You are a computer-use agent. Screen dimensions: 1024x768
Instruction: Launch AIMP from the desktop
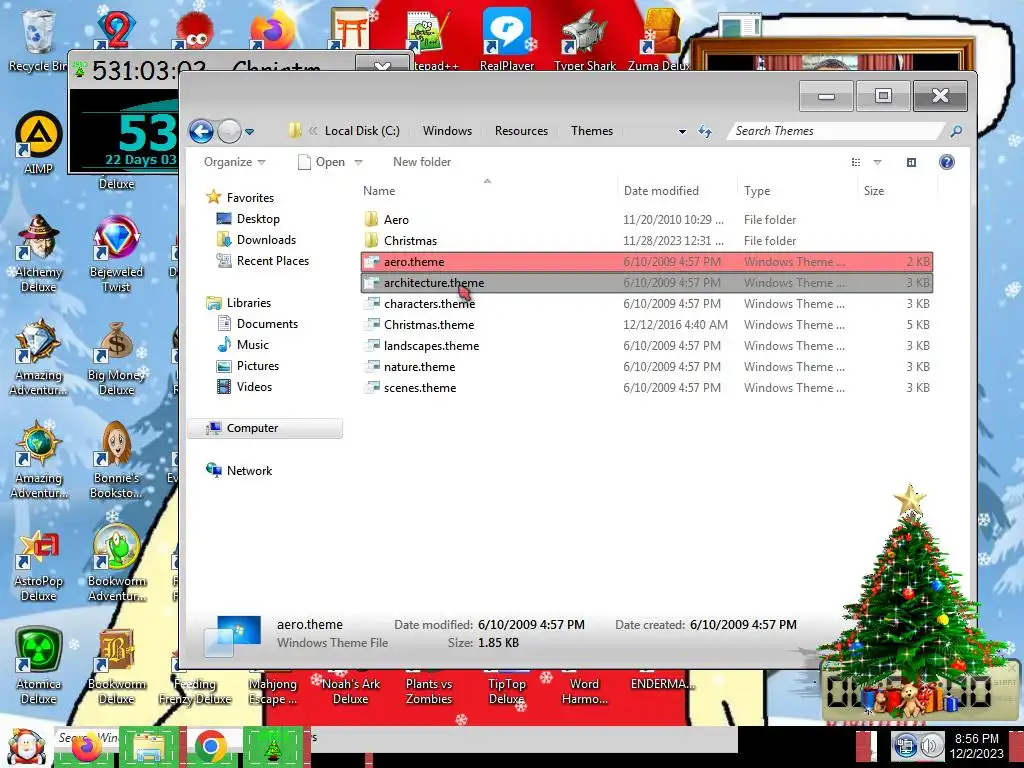point(38,142)
